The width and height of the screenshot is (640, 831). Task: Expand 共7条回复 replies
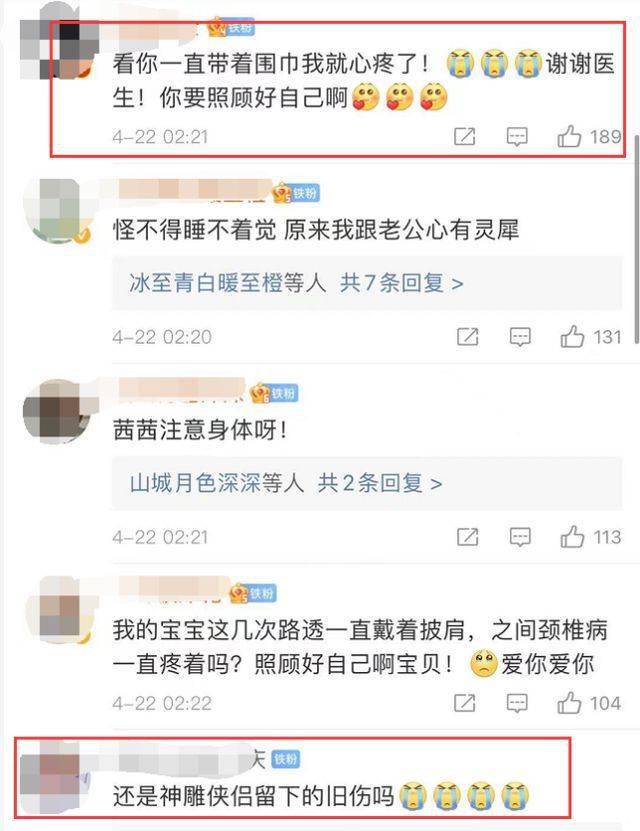point(402,283)
